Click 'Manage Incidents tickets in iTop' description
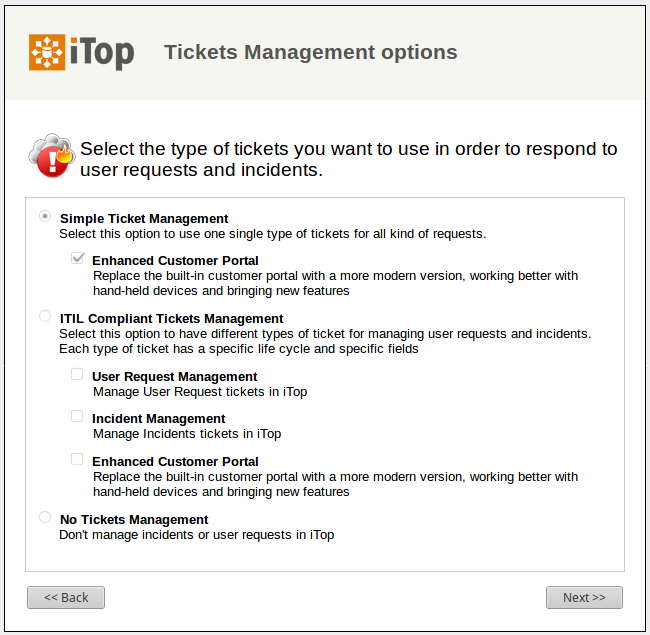 187,434
